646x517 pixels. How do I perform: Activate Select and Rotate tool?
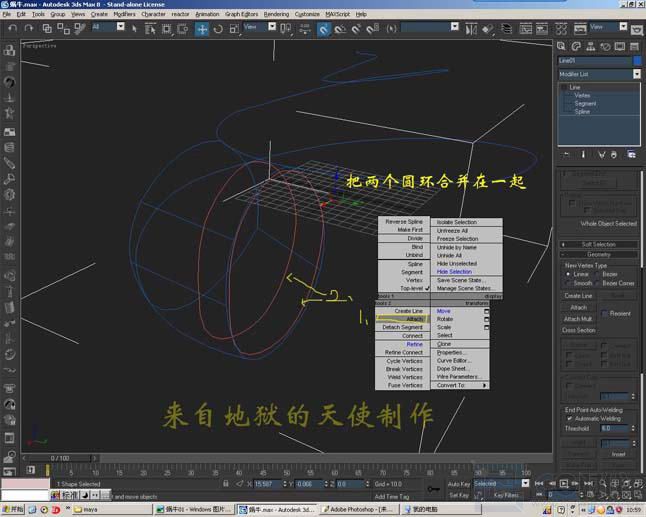click(x=218, y=29)
